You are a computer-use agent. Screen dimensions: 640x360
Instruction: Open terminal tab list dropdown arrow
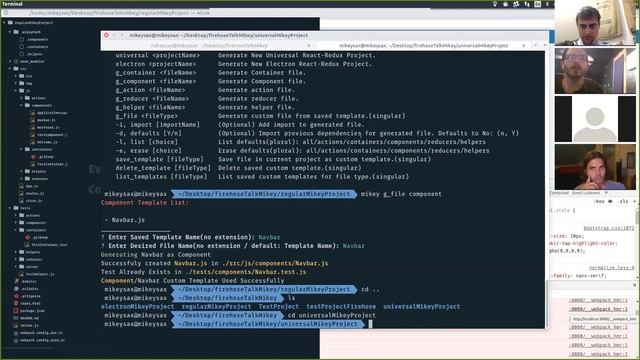point(545,45)
